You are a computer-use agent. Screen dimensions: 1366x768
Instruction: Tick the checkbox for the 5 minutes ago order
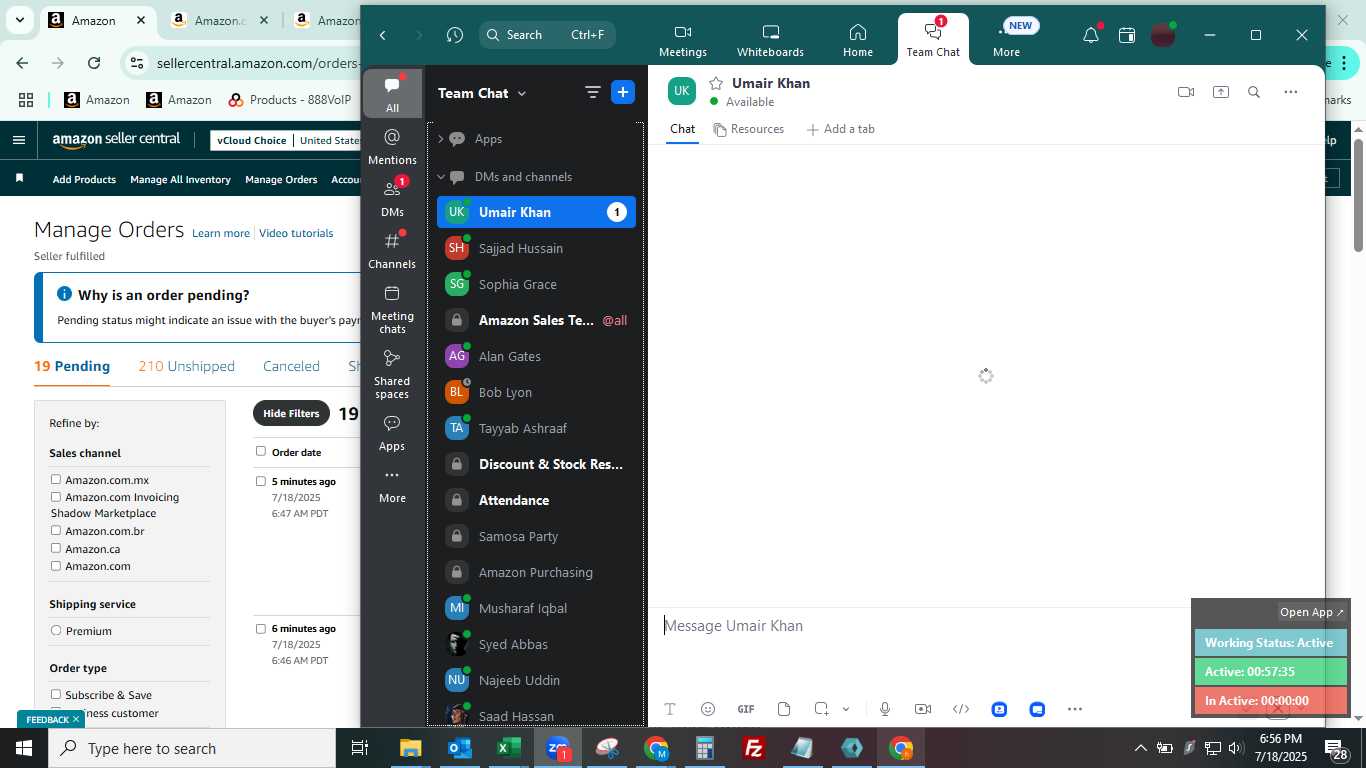(x=261, y=481)
